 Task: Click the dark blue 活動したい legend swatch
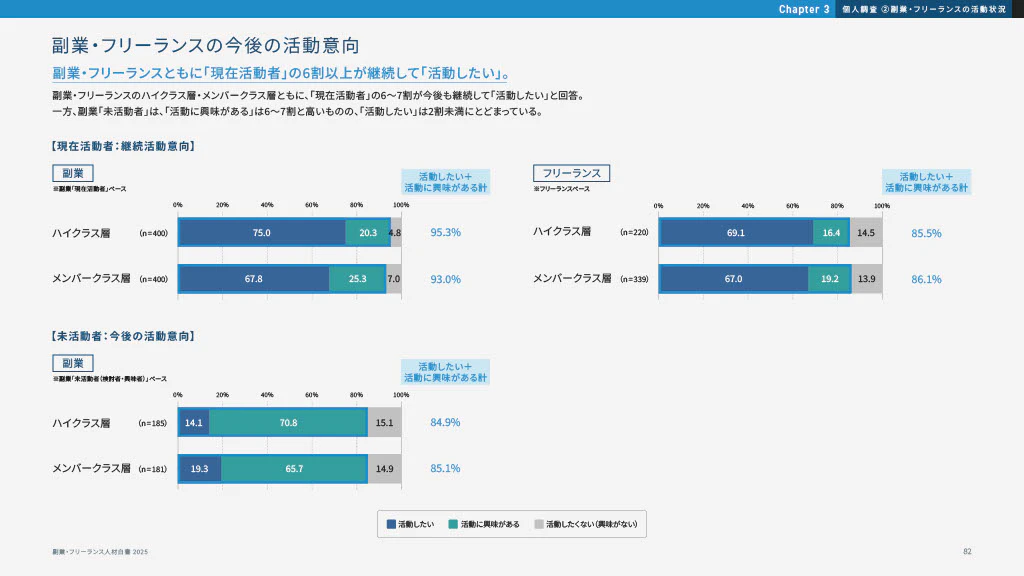pyautogui.click(x=391, y=524)
